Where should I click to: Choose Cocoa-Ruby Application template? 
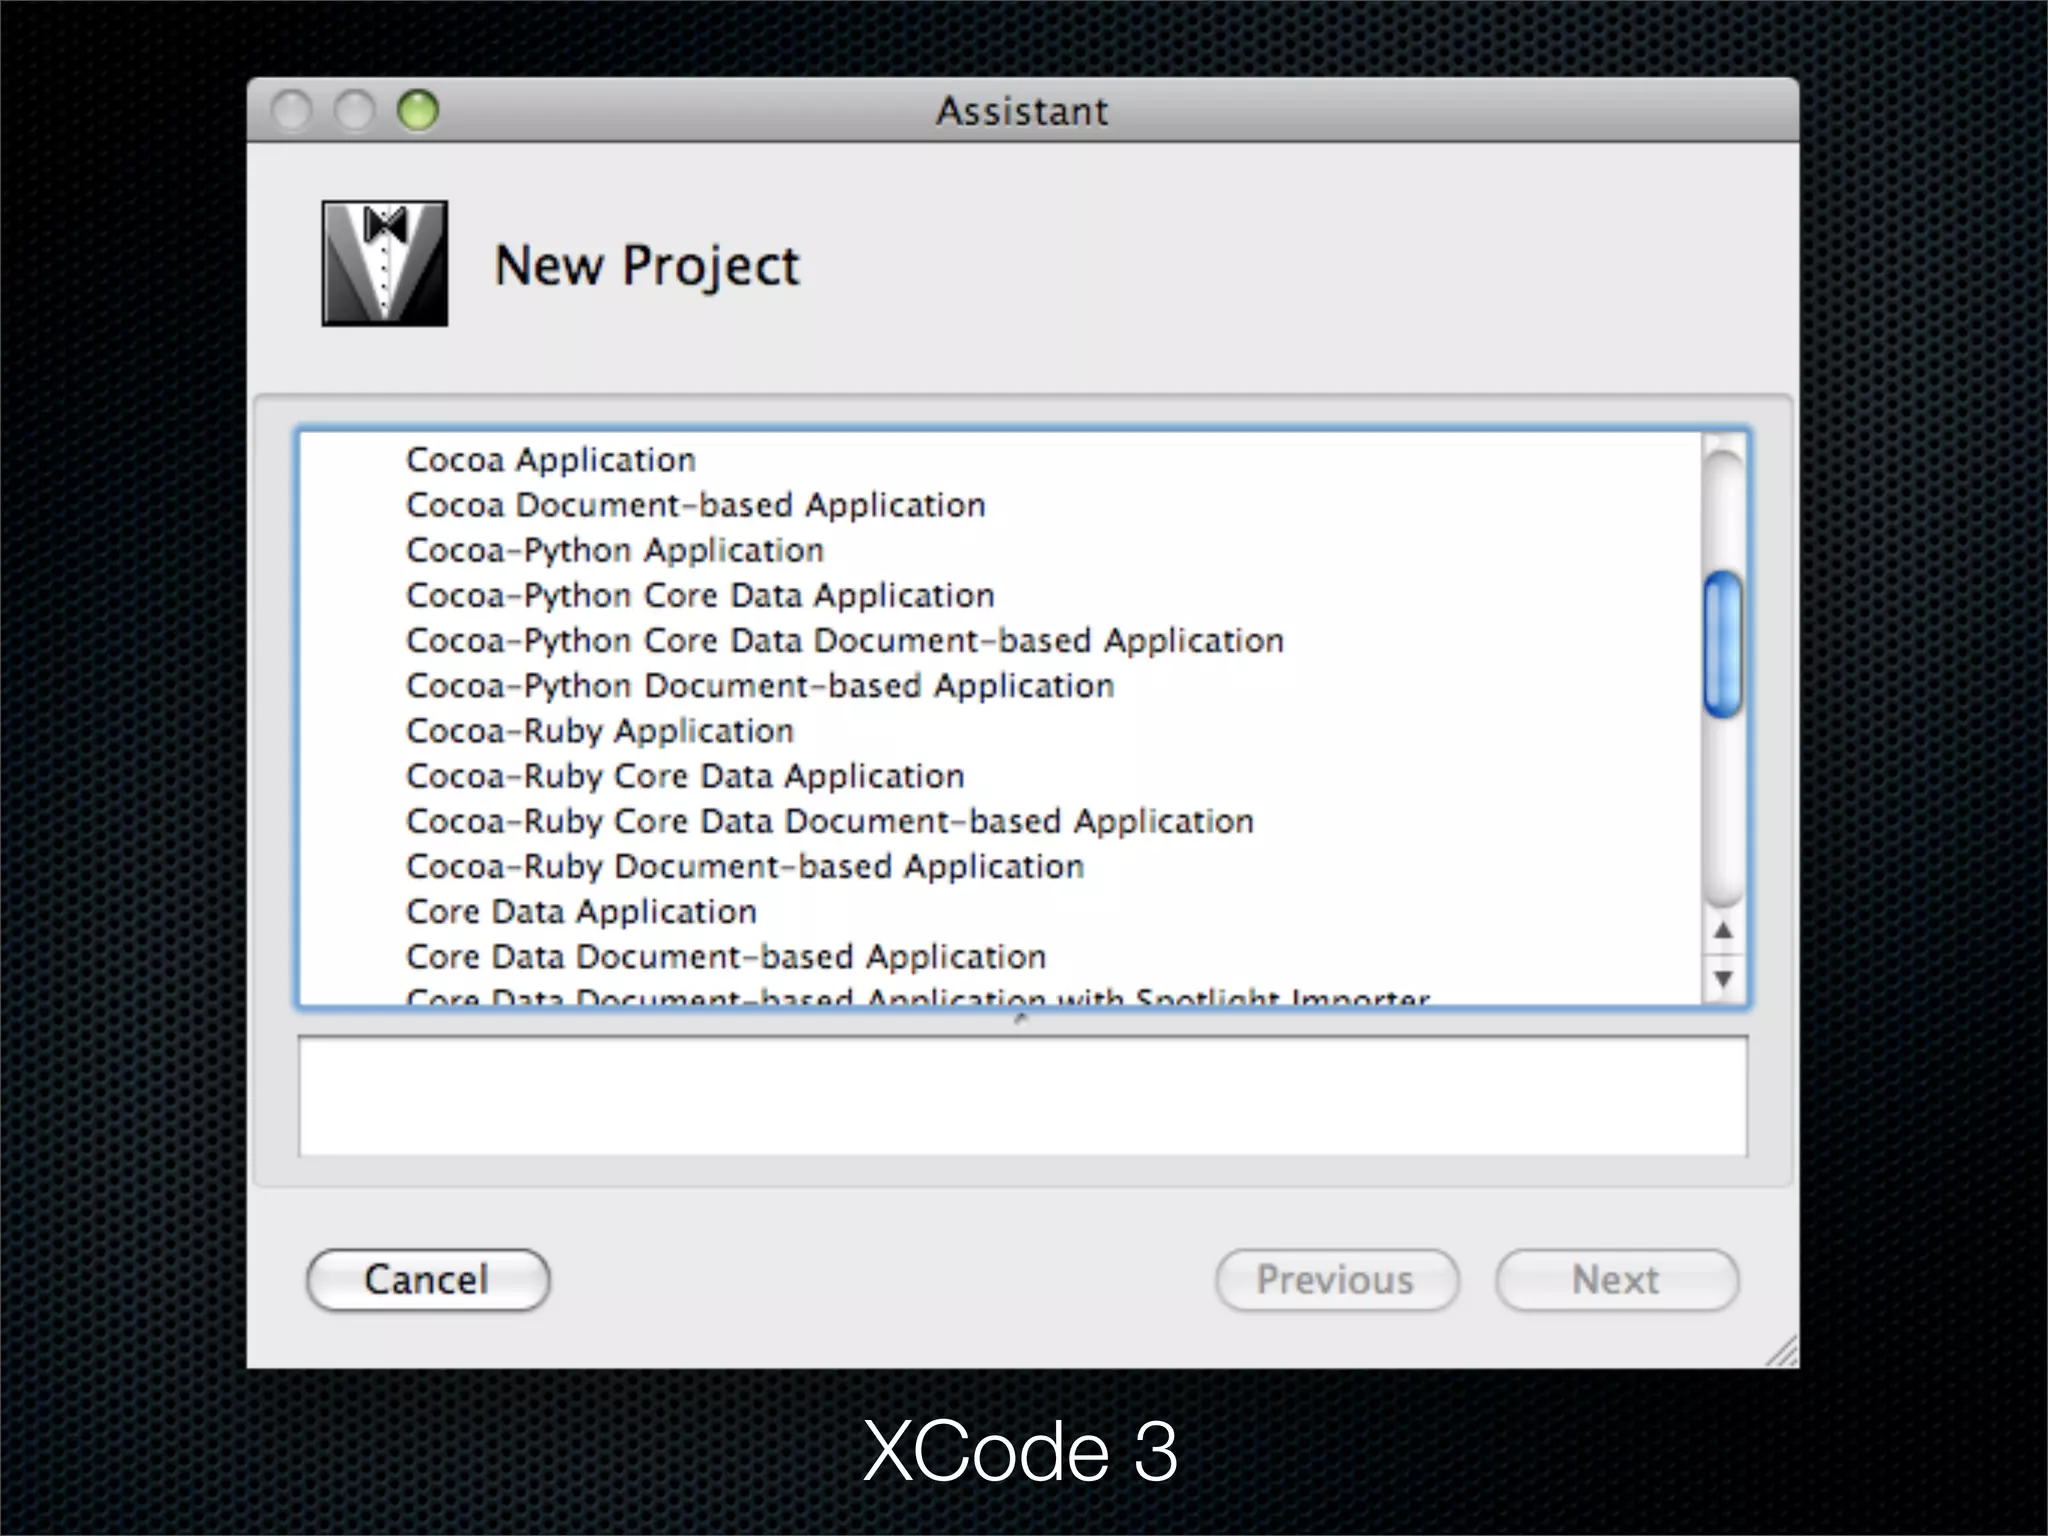tap(599, 731)
